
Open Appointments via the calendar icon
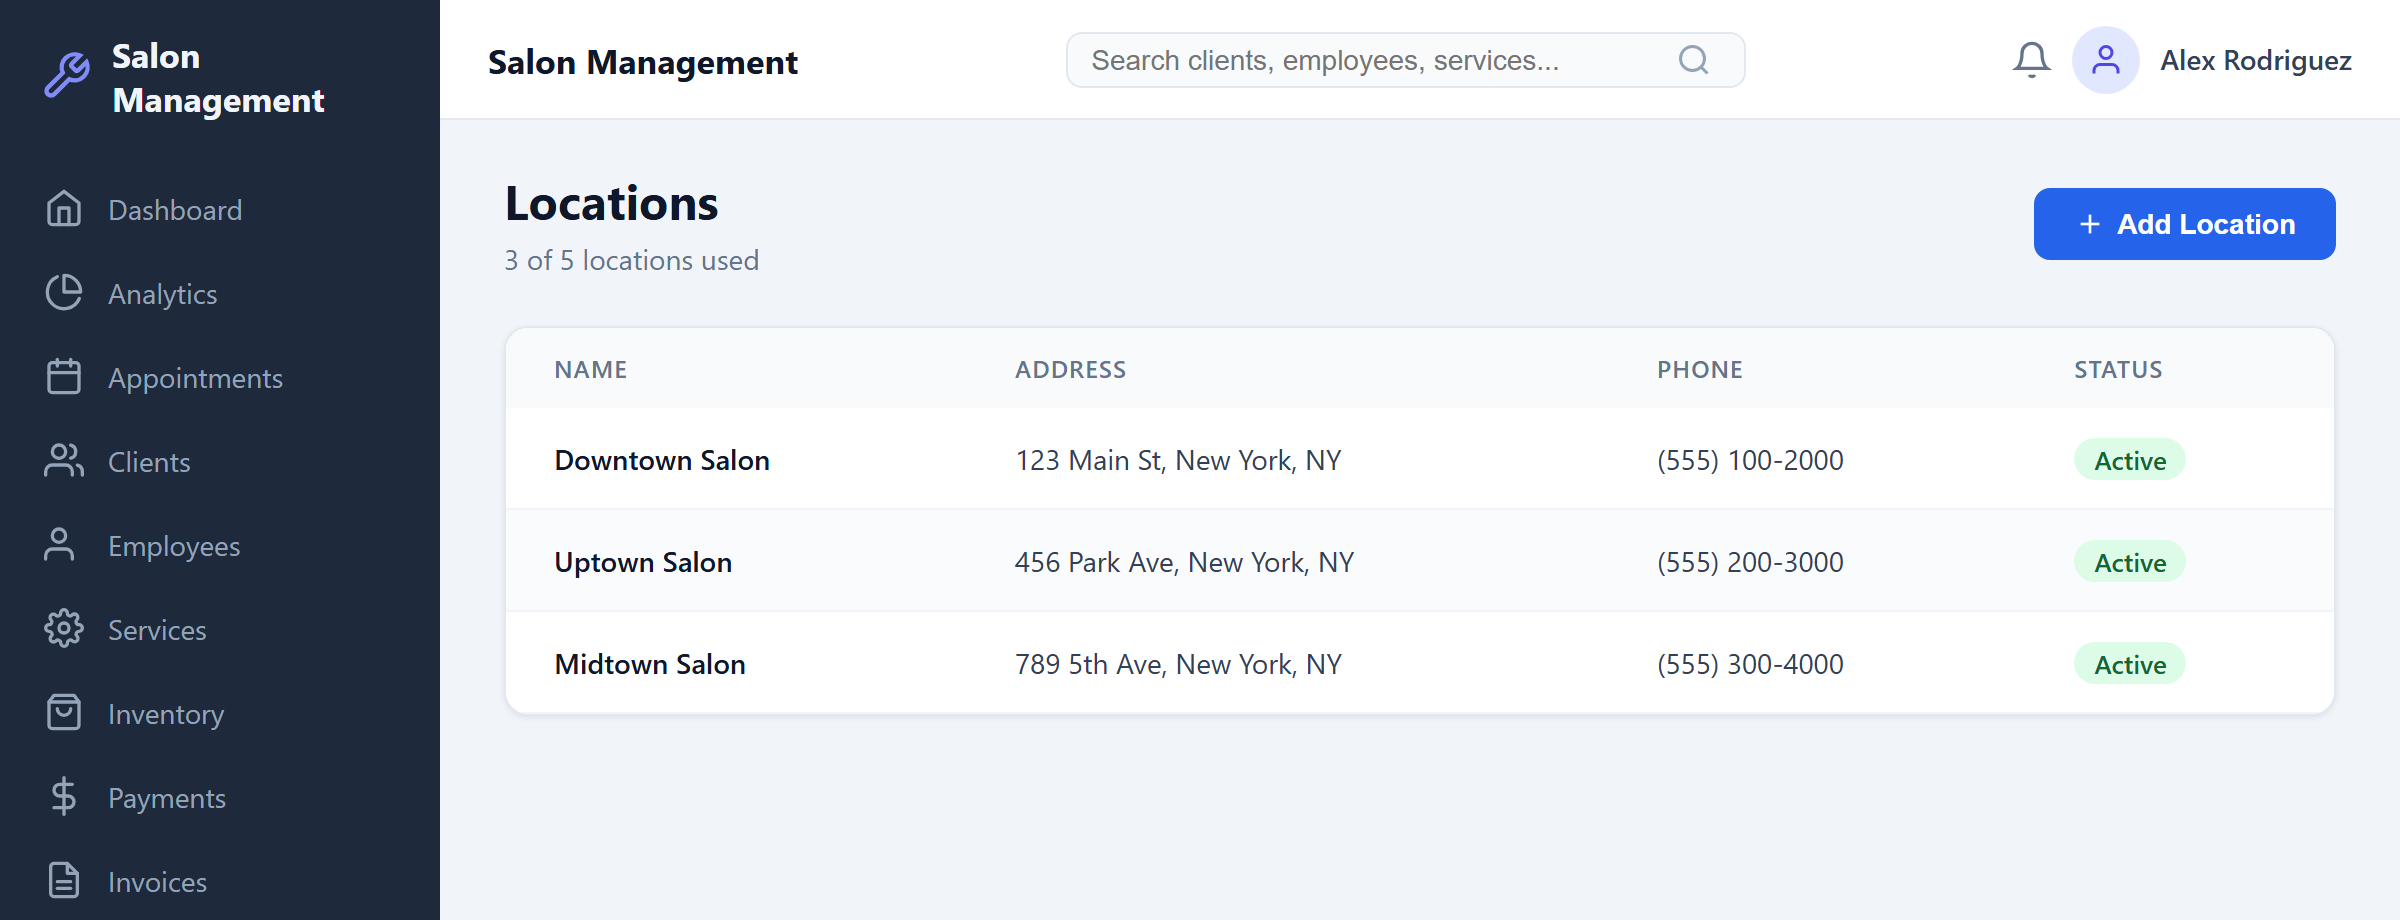[64, 377]
